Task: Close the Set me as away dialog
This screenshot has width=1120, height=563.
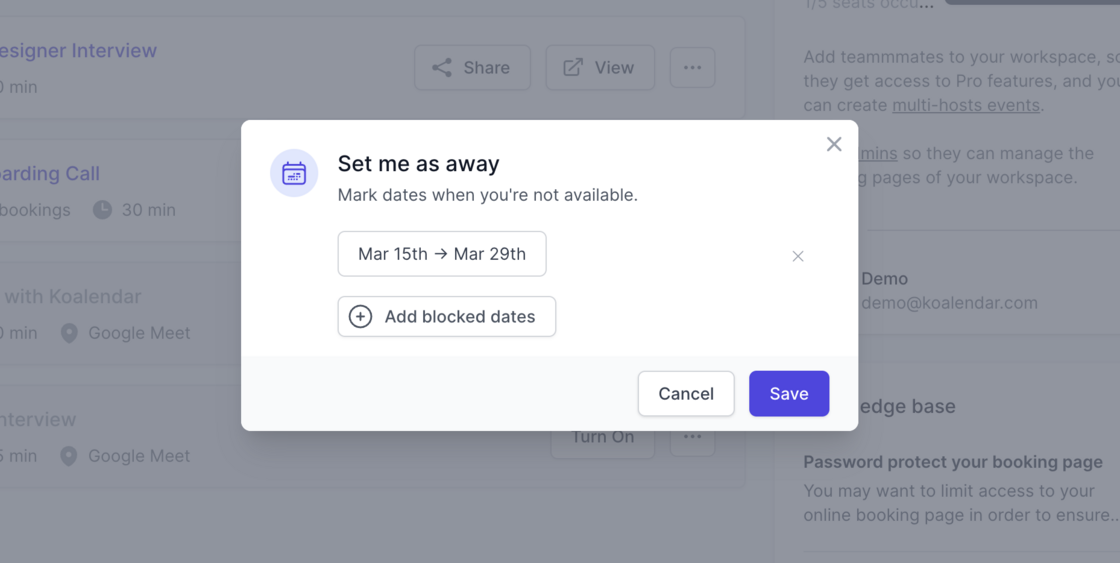Action: tap(834, 144)
